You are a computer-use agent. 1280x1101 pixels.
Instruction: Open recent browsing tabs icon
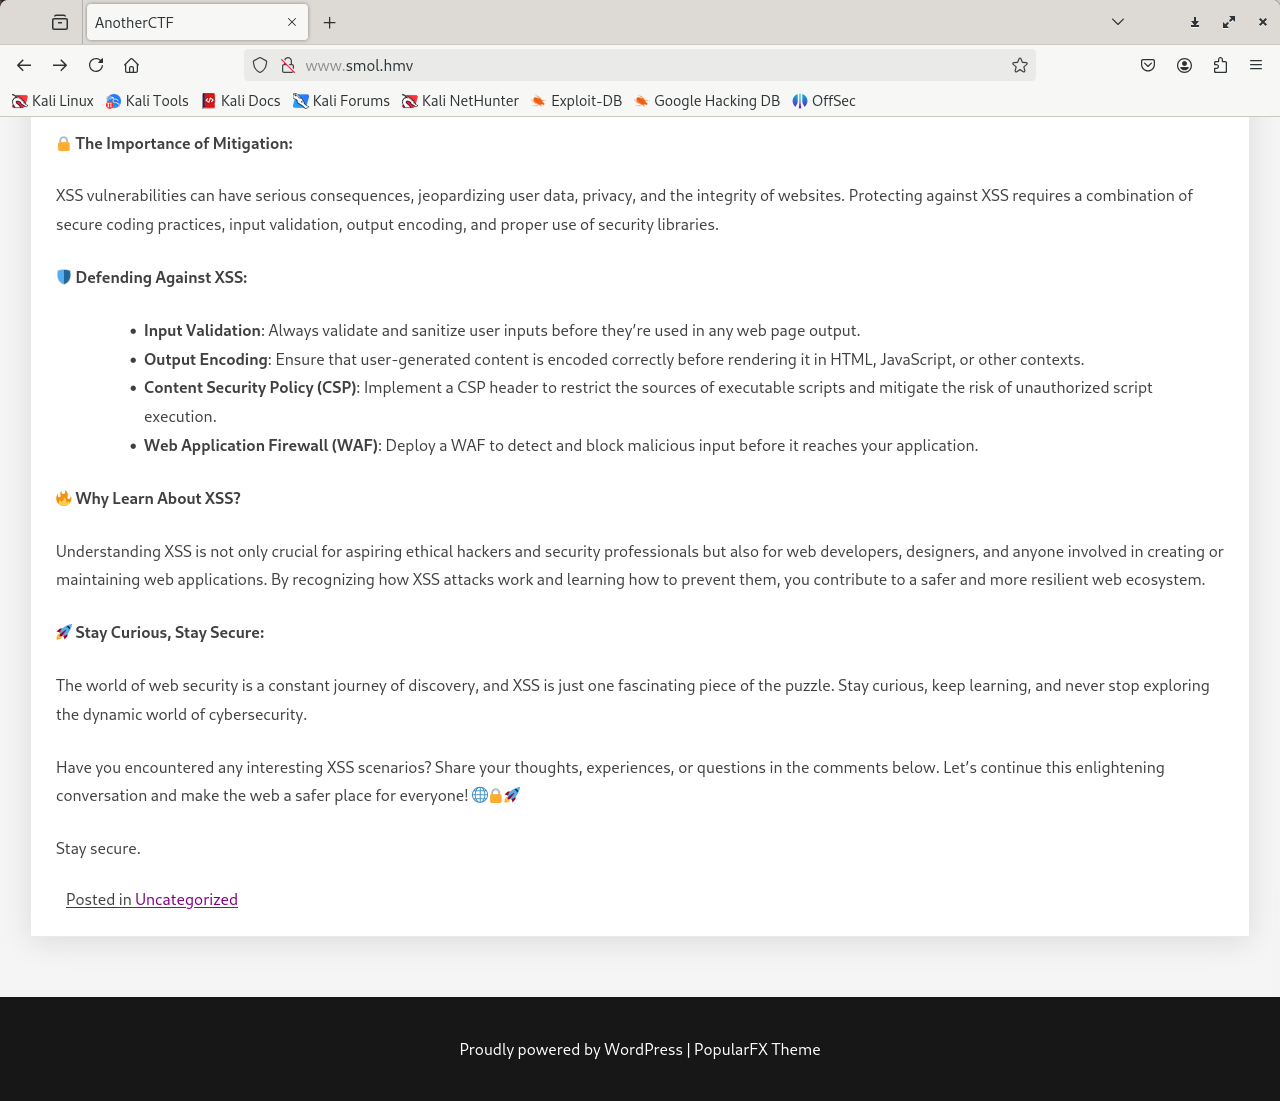(x=60, y=22)
